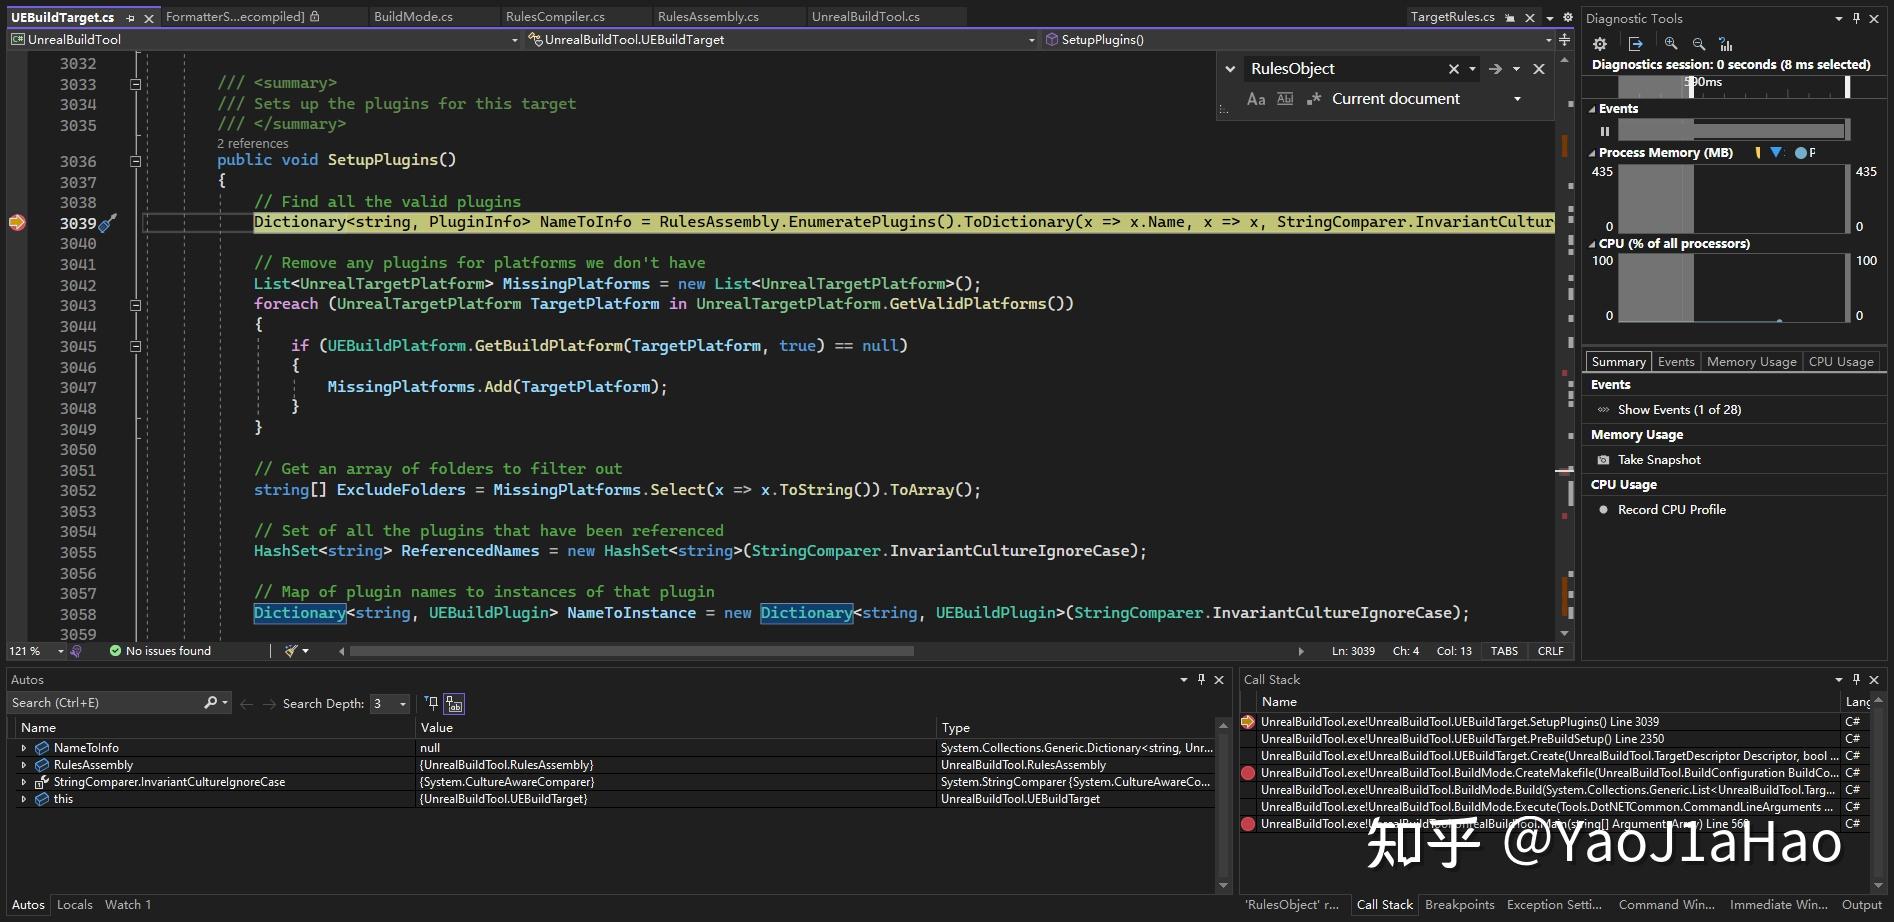
Task: Open the Current document search scope dropdown
Action: click(x=1516, y=98)
